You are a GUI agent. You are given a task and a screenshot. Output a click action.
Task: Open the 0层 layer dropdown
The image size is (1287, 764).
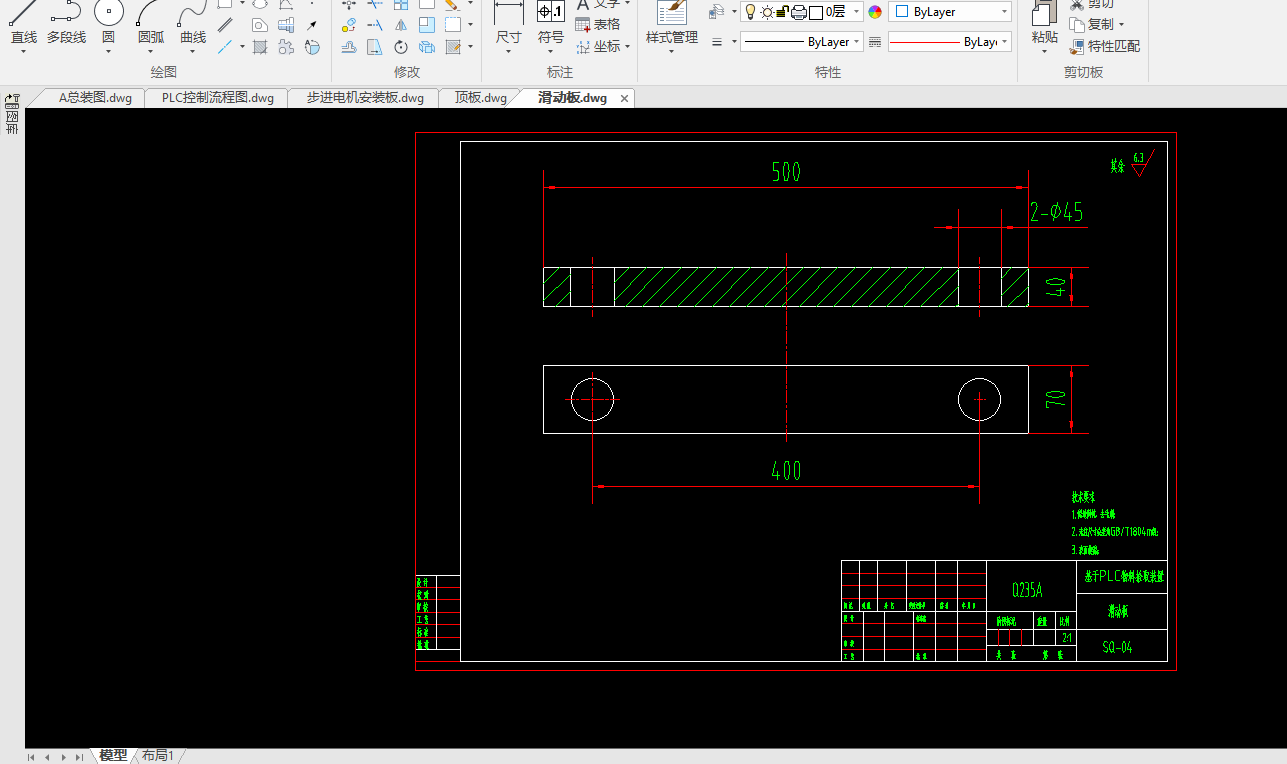[x=857, y=12]
